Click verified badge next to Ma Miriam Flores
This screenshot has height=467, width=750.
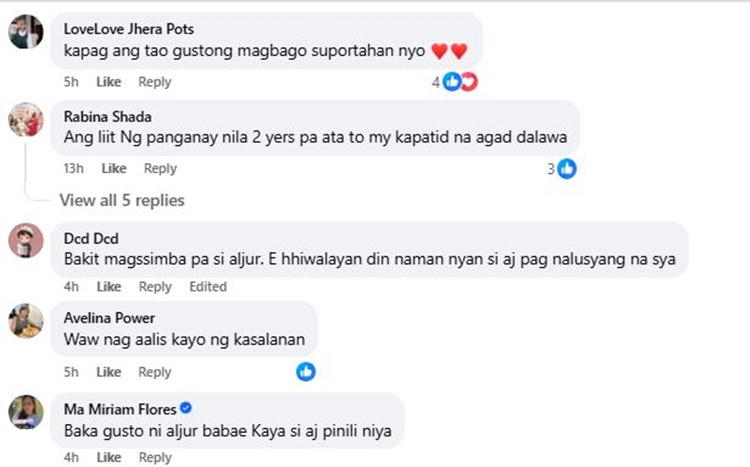pos(185,409)
